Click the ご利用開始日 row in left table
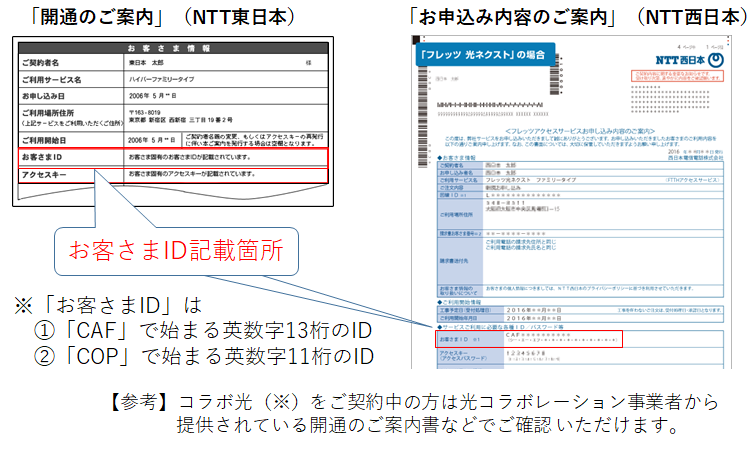The image size is (753, 450). point(171,139)
